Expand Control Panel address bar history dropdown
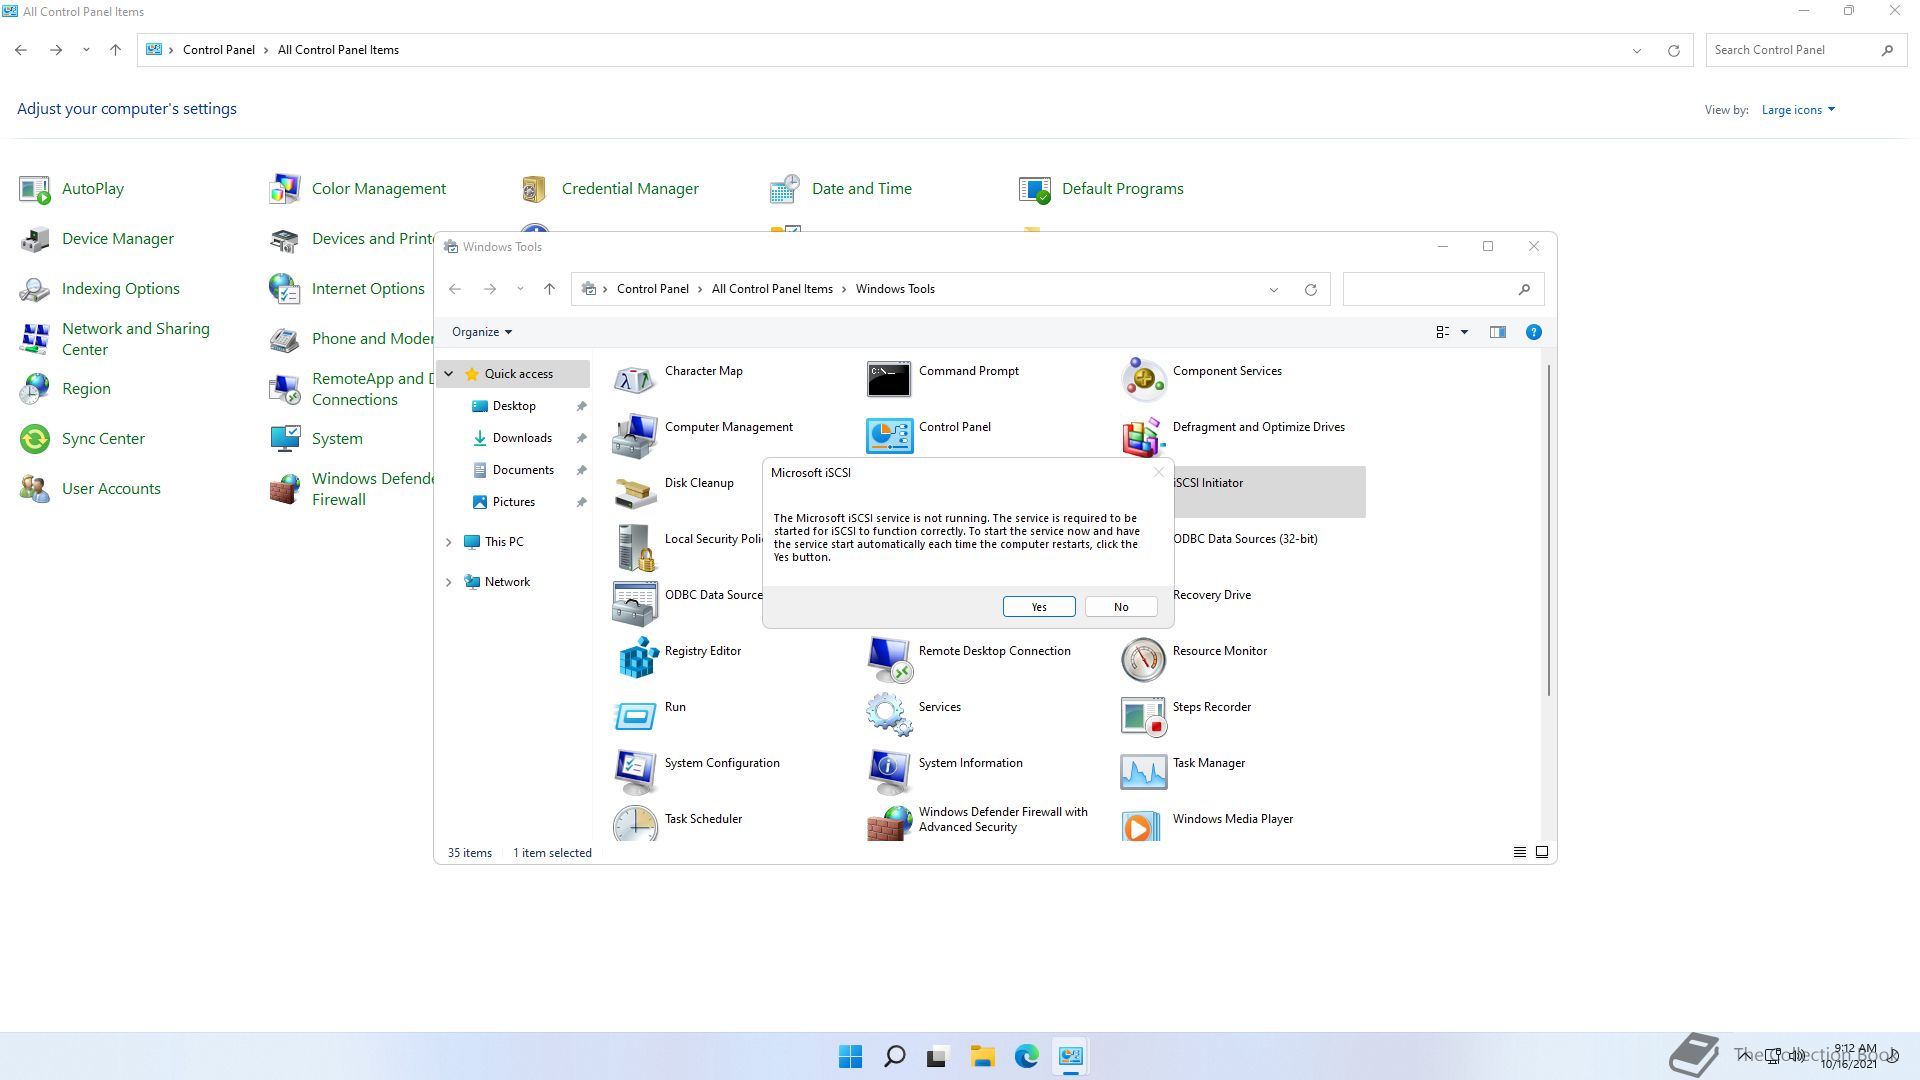 point(1637,50)
